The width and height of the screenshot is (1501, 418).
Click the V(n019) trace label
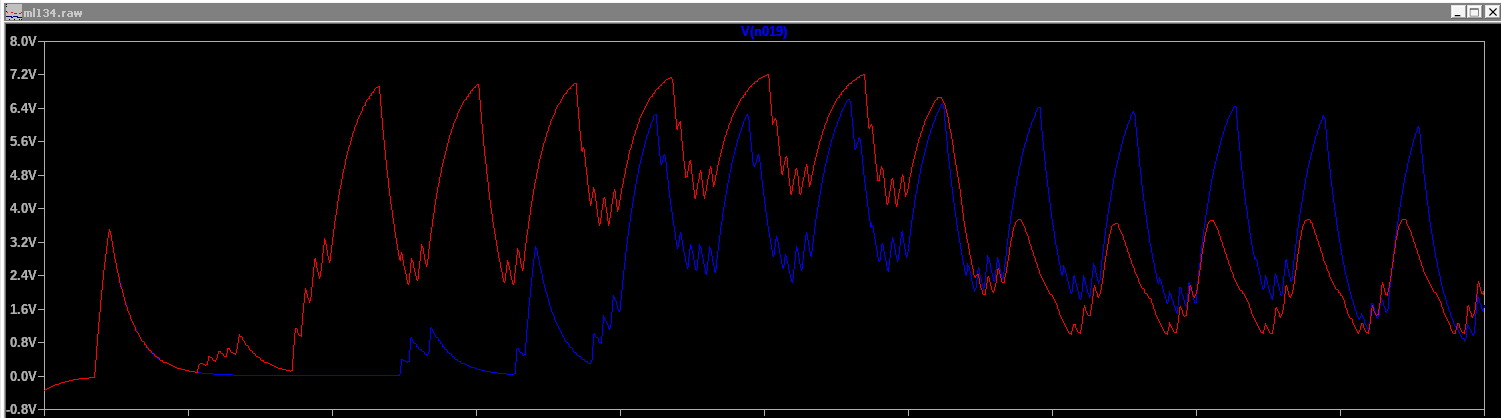point(764,32)
